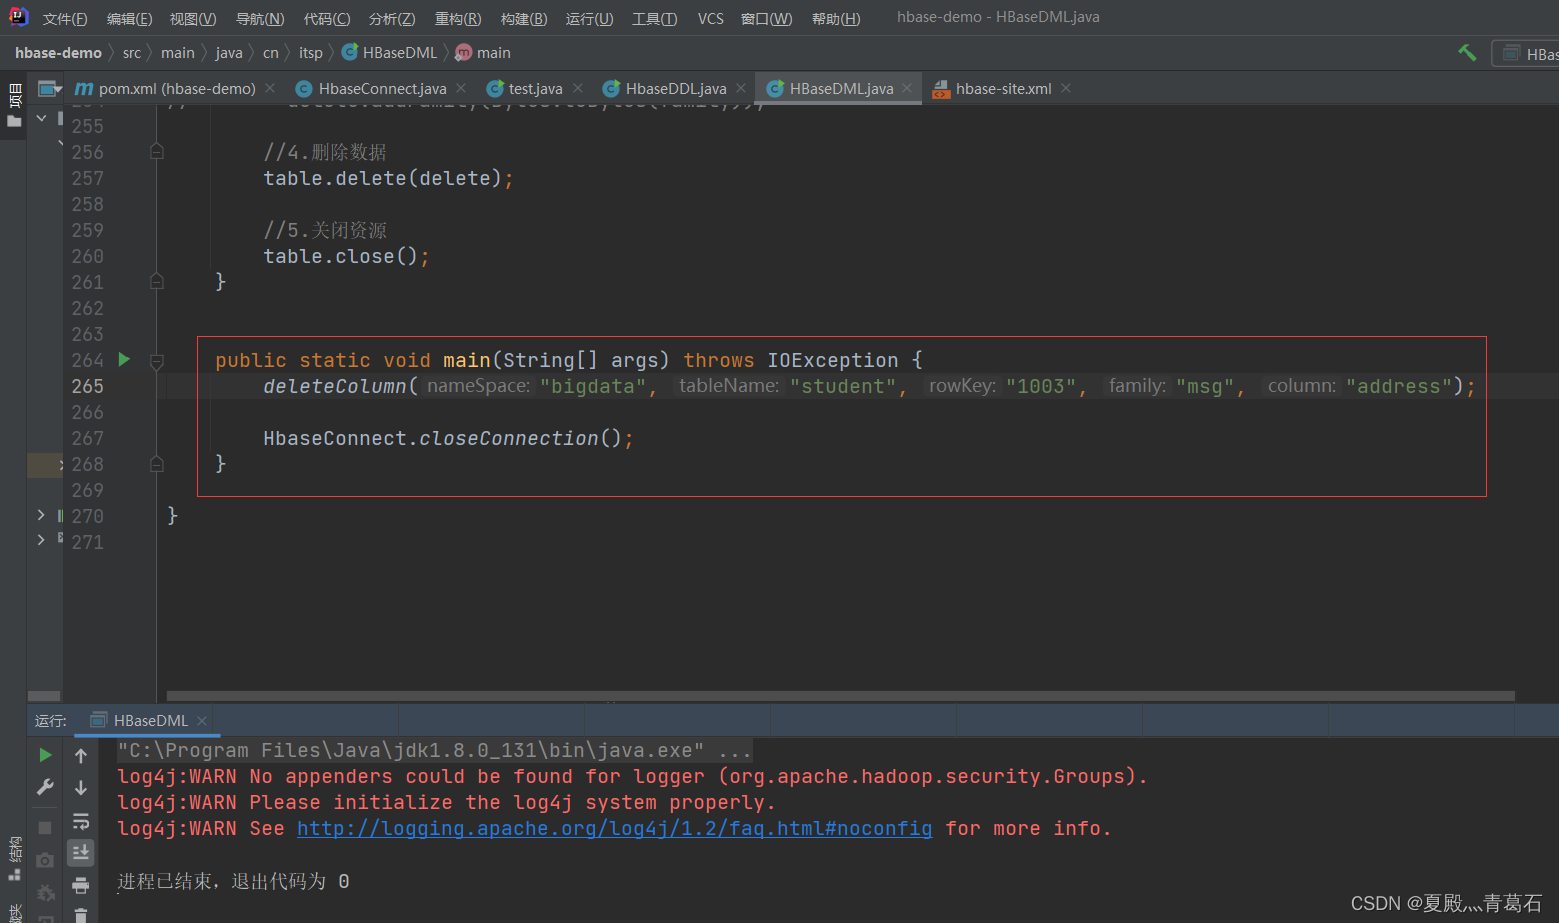Click the hbase-demo breadcrumb
The width and height of the screenshot is (1559, 923).
[58, 53]
